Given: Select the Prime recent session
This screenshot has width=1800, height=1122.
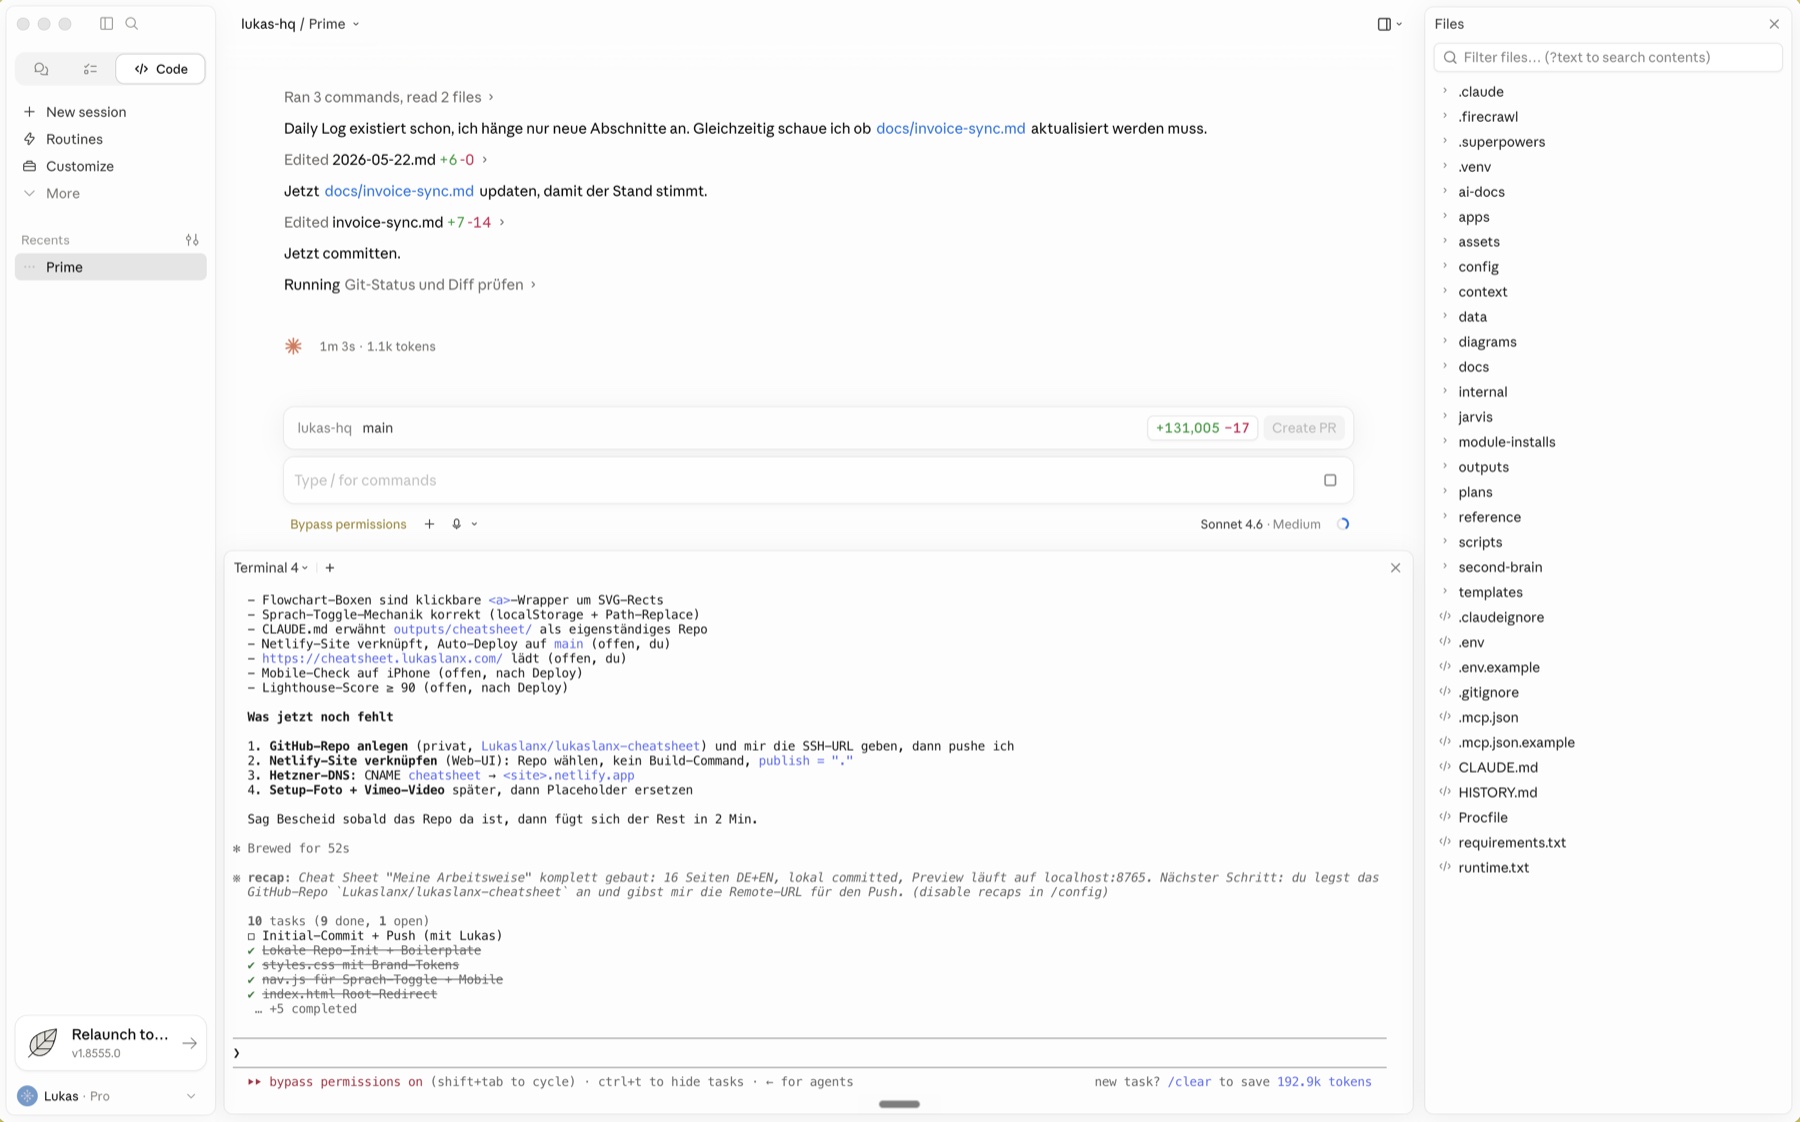Looking at the screenshot, I should click(x=110, y=267).
